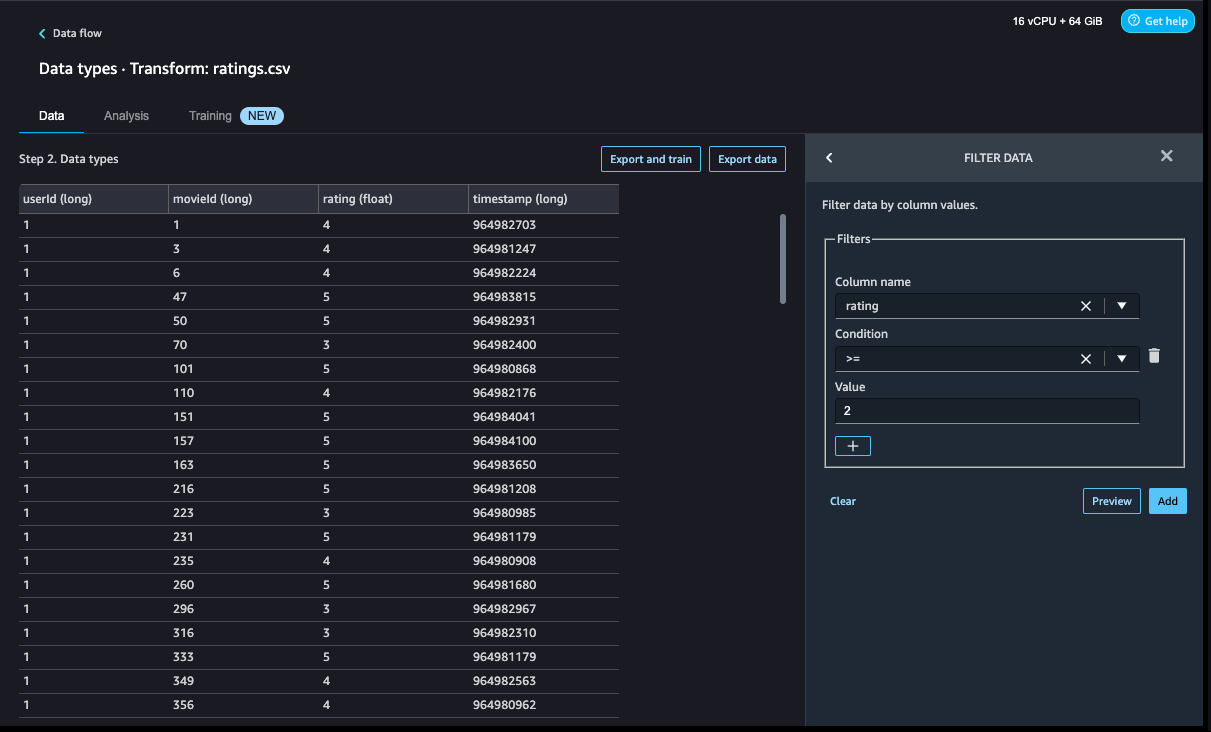Close the Filter Data panel
The width and height of the screenshot is (1211, 732).
click(x=1166, y=156)
